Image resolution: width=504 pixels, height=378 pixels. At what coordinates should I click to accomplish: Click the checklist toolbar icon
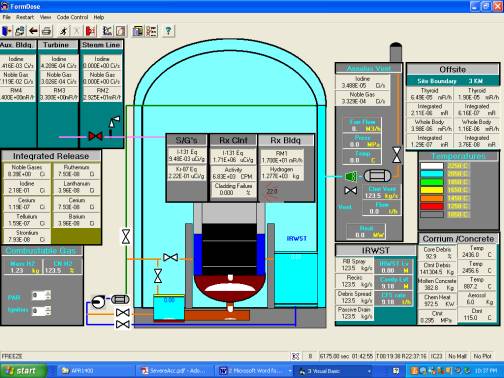(151, 31)
